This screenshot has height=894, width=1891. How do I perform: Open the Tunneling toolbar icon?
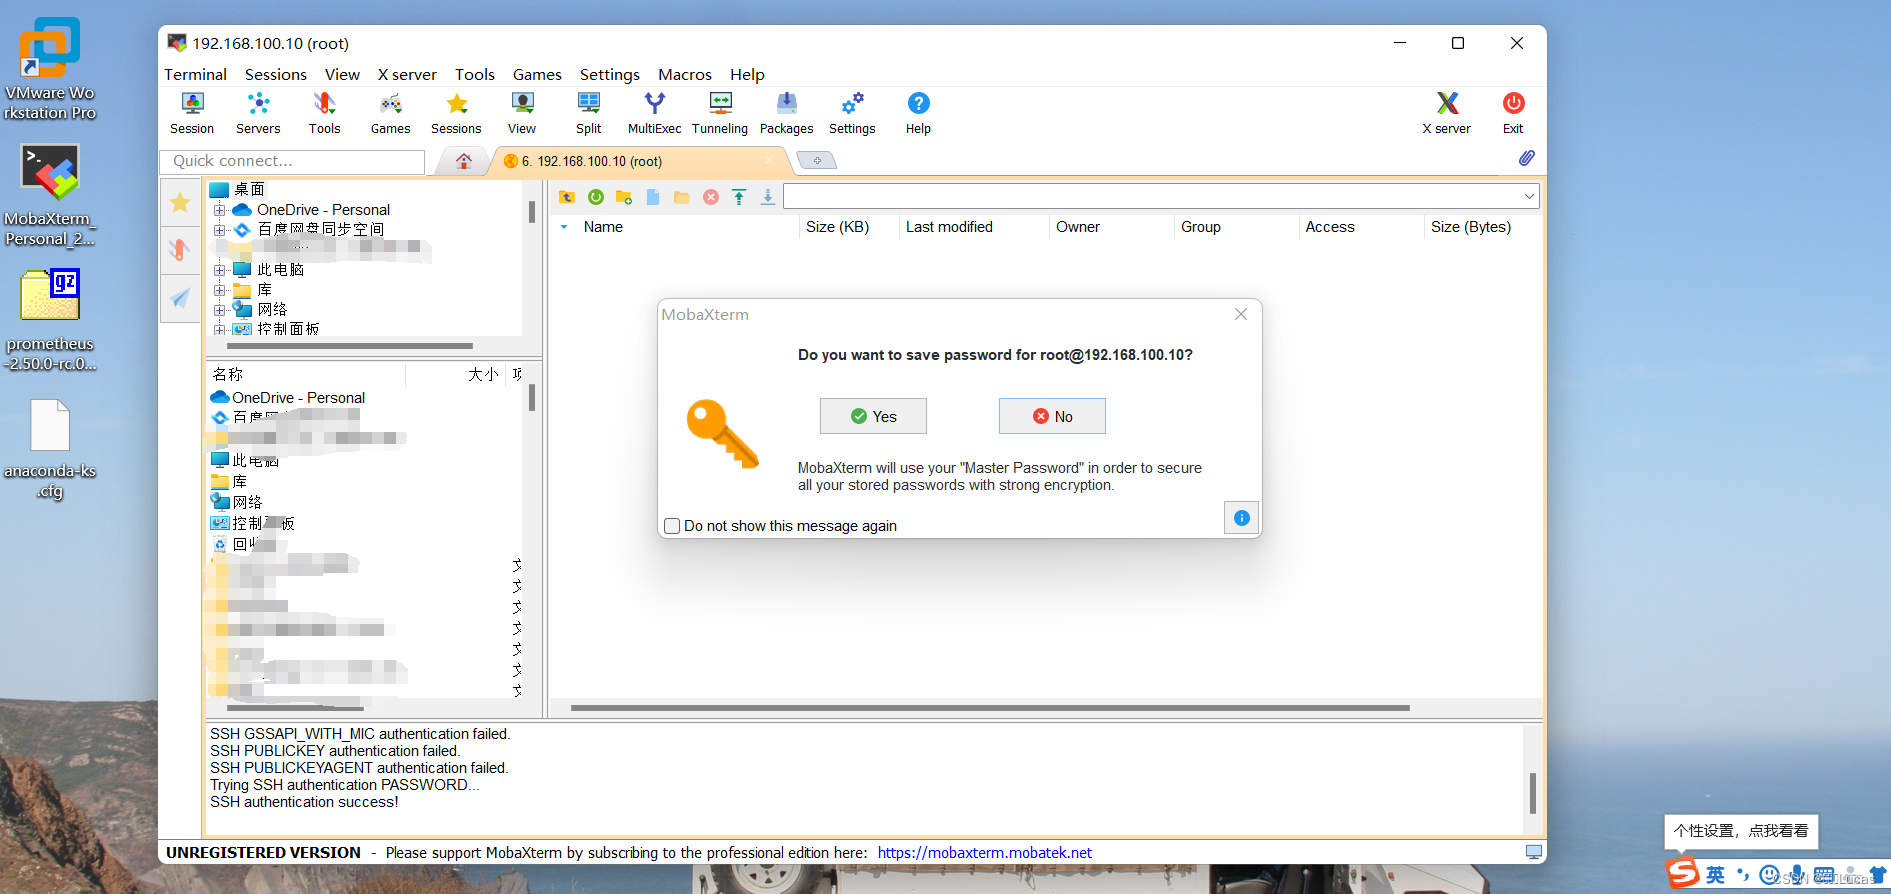(x=720, y=113)
